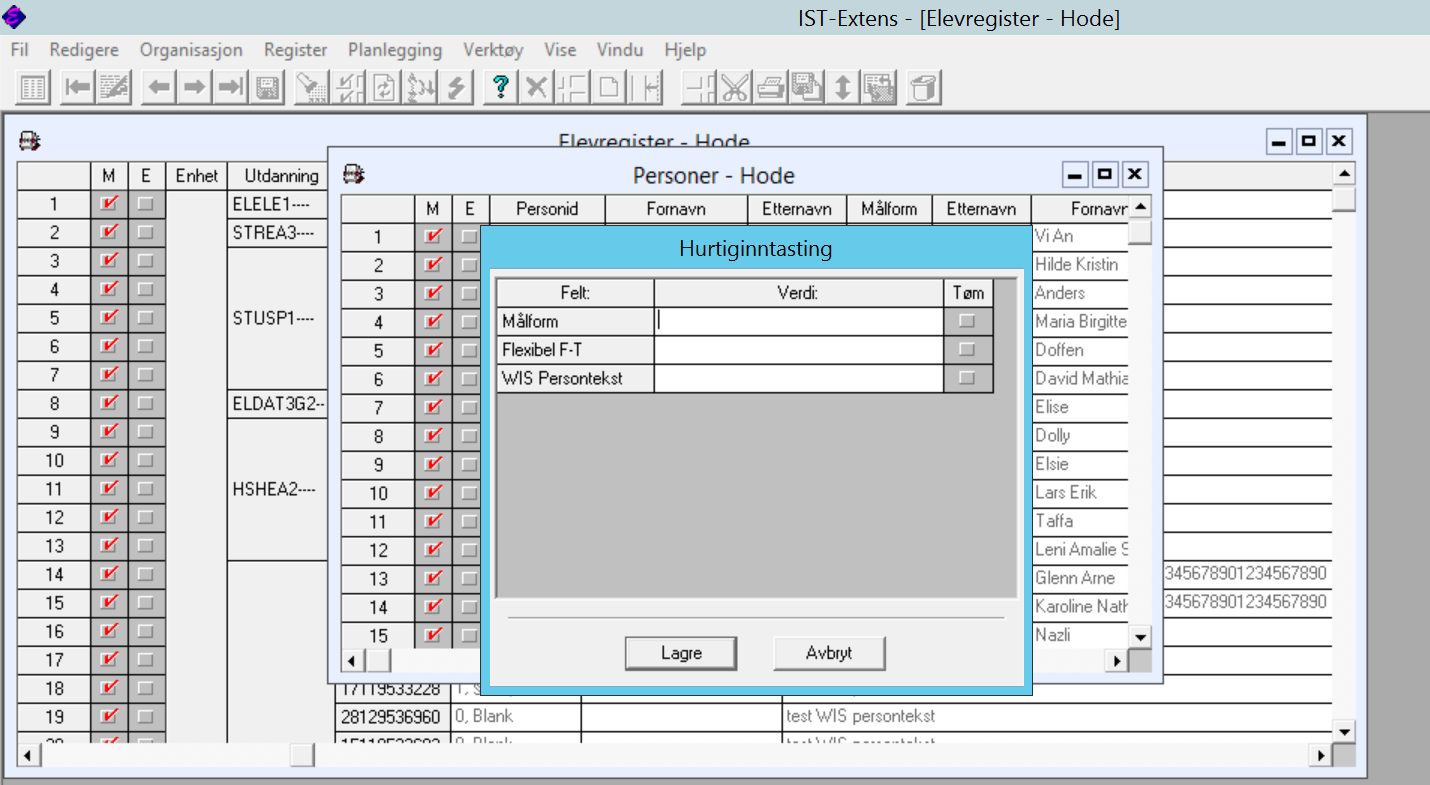
Task: Select the Lars Erik name cell
Action: click(x=1080, y=493)
